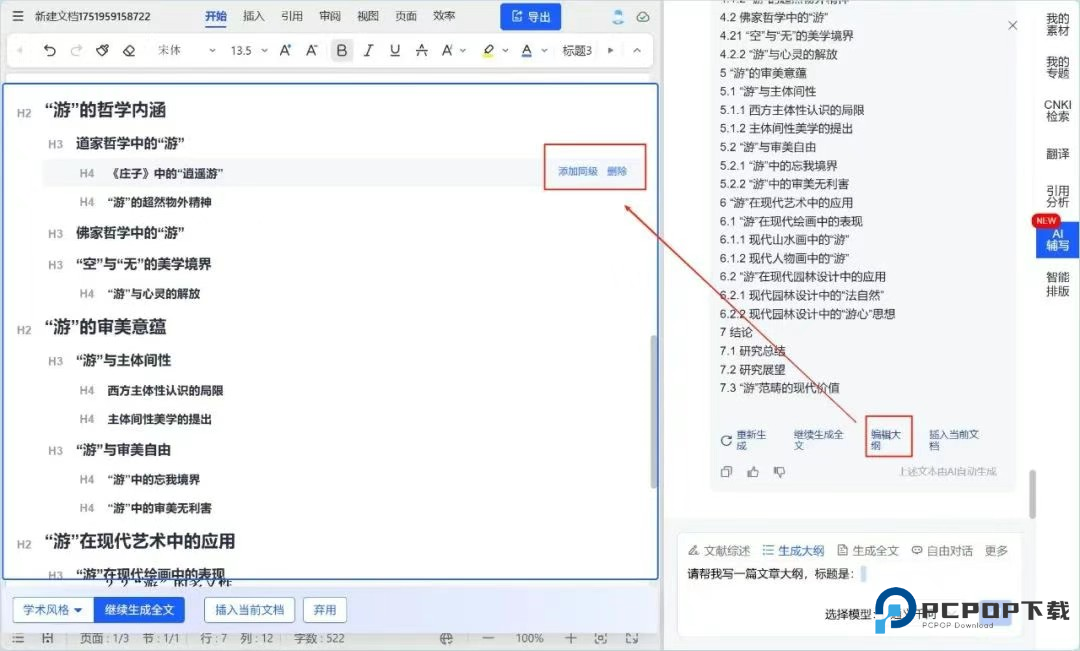Select the AI辅写 sidebar tab

(1057, 238)
